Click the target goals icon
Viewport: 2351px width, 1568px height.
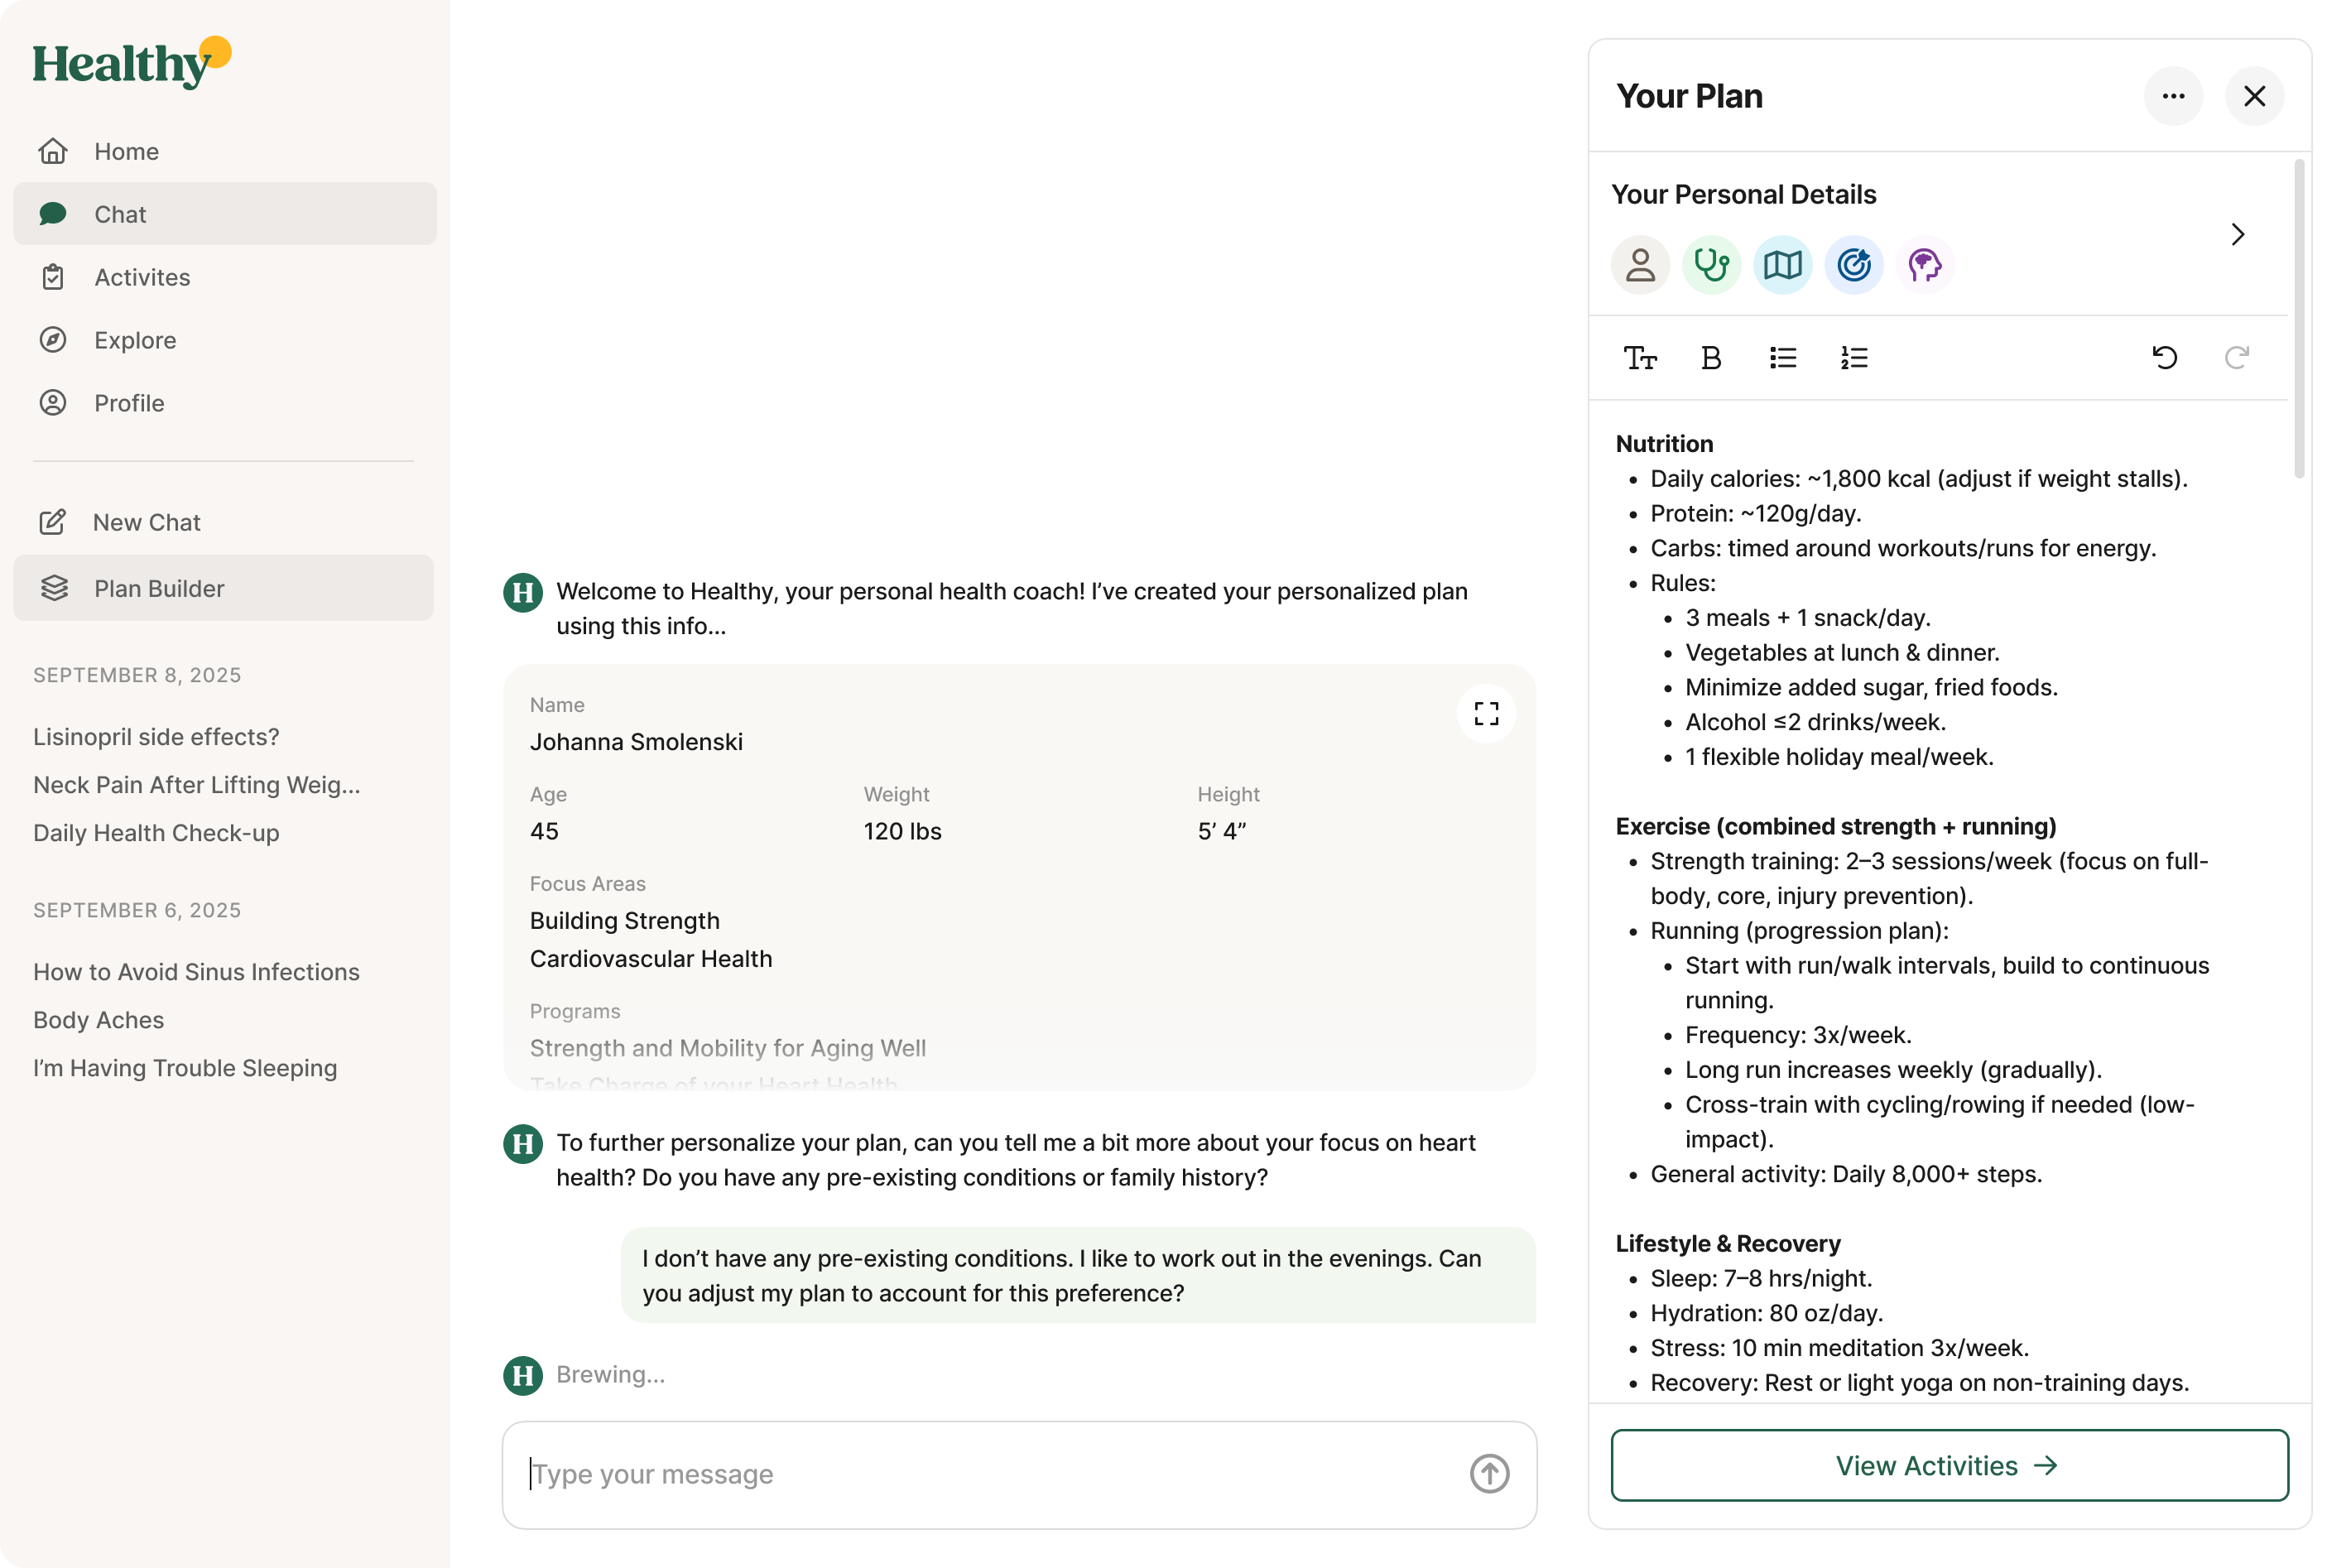(x=1854, y=265)
